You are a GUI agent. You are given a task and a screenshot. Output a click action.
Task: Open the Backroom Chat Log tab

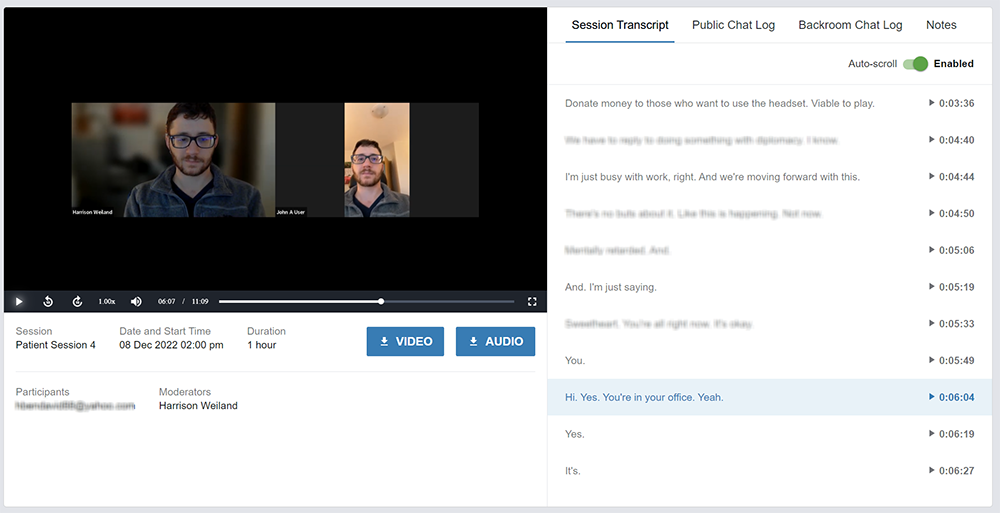click(850, 25)
